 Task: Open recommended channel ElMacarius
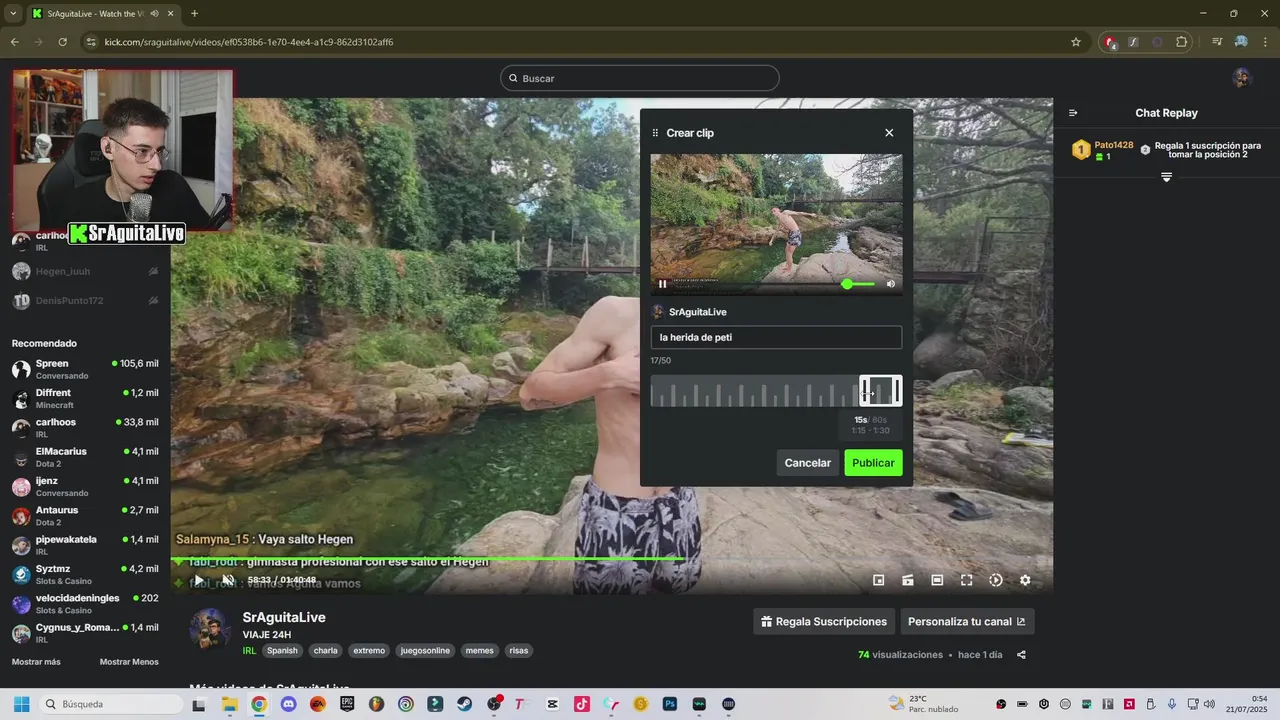(x=85, y=457)
